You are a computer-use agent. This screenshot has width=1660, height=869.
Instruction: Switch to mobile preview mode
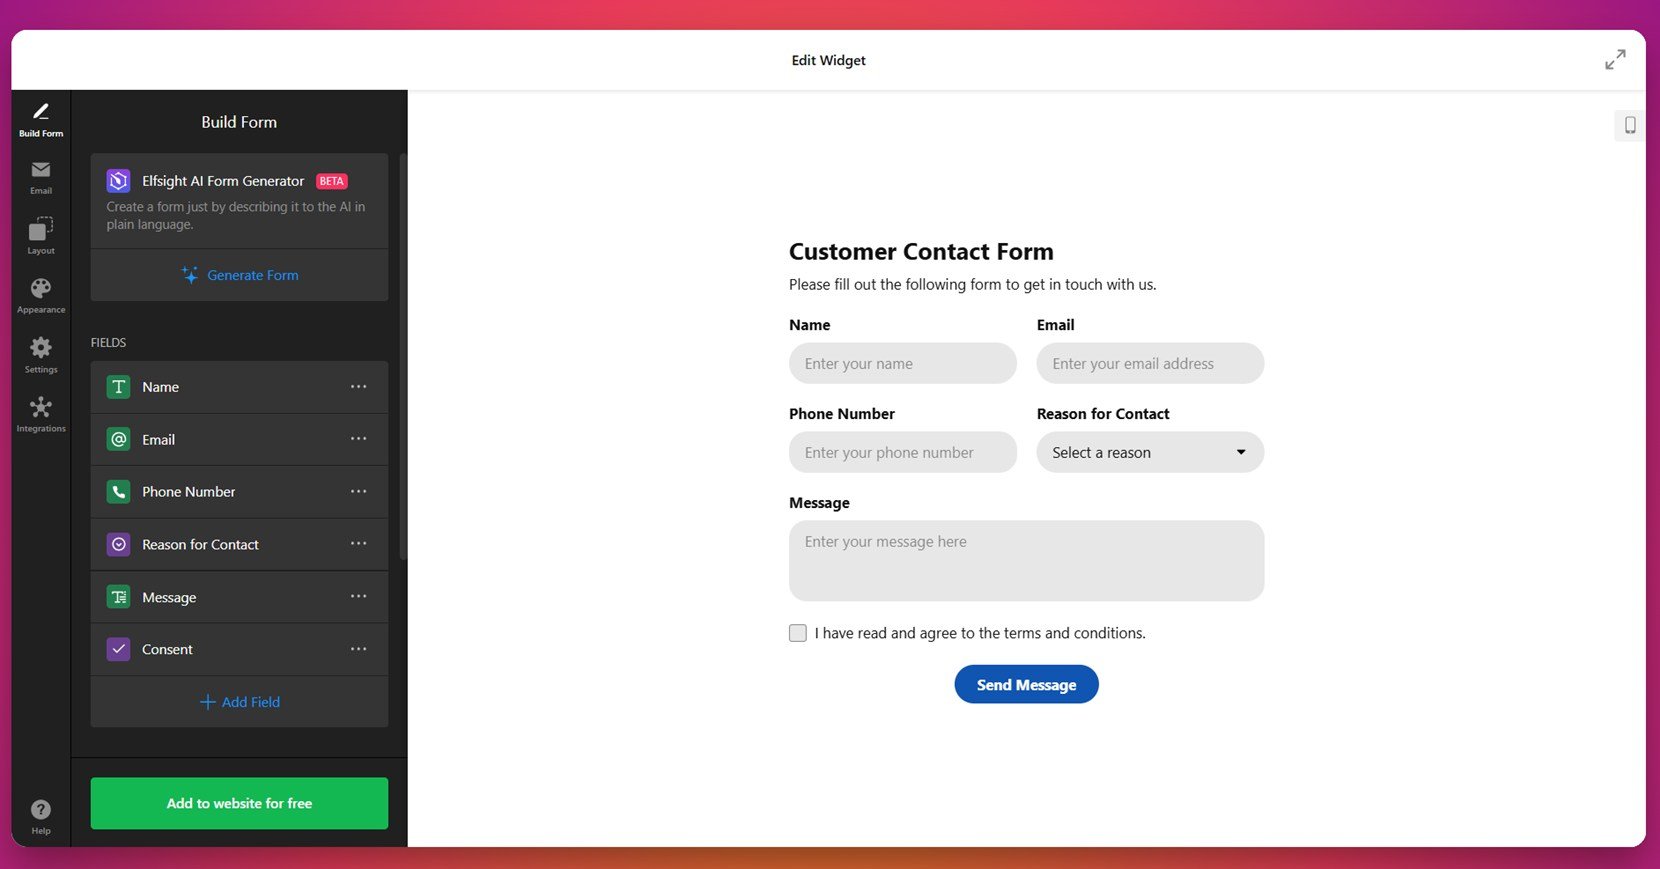coord(1630,125)
